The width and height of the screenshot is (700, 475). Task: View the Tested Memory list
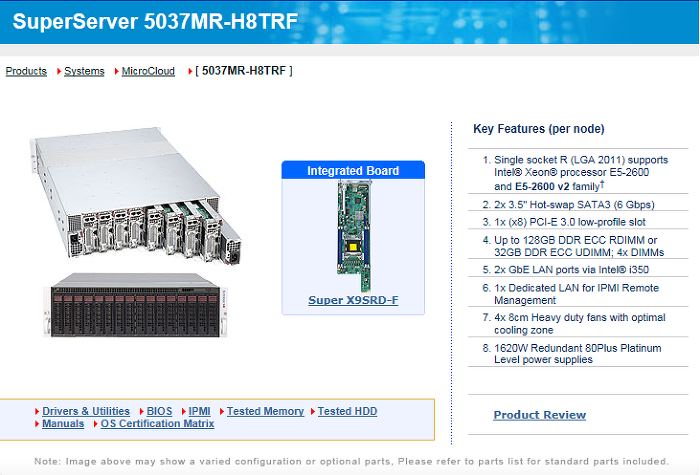click(x=265, y=411)
